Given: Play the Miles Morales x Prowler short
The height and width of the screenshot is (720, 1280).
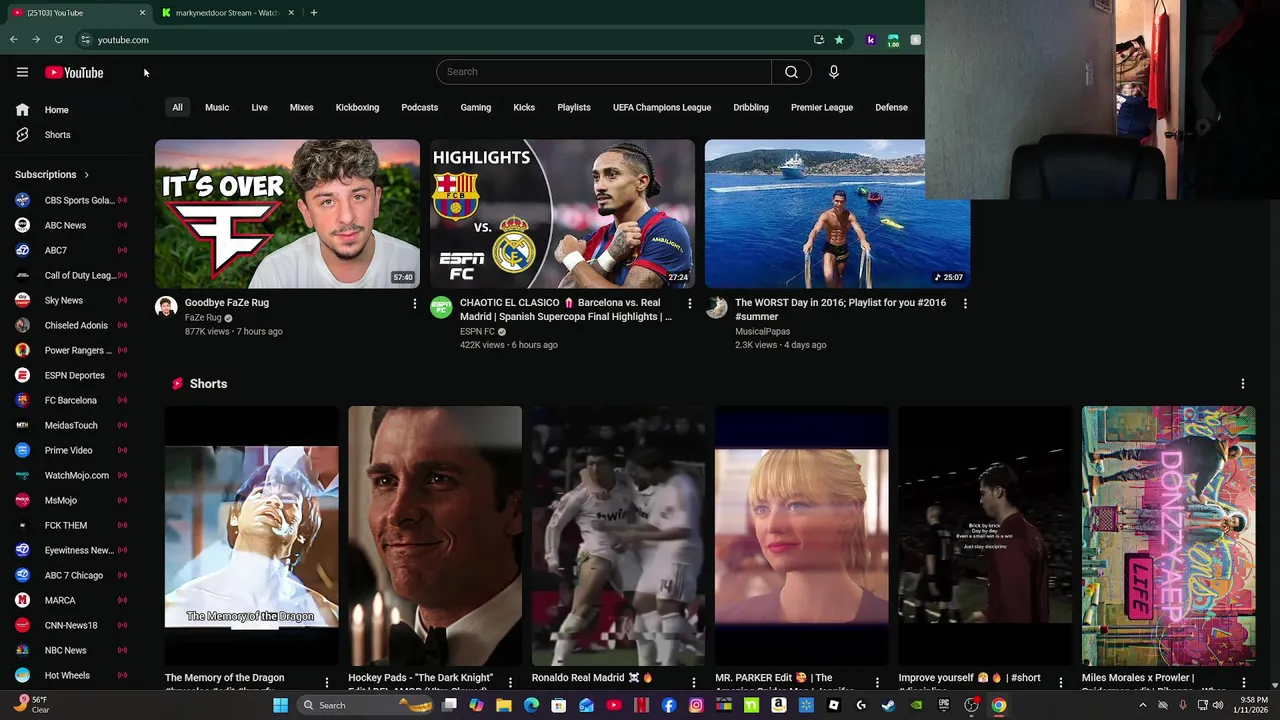Looking at the screenshot, I should pos(1168,536).
